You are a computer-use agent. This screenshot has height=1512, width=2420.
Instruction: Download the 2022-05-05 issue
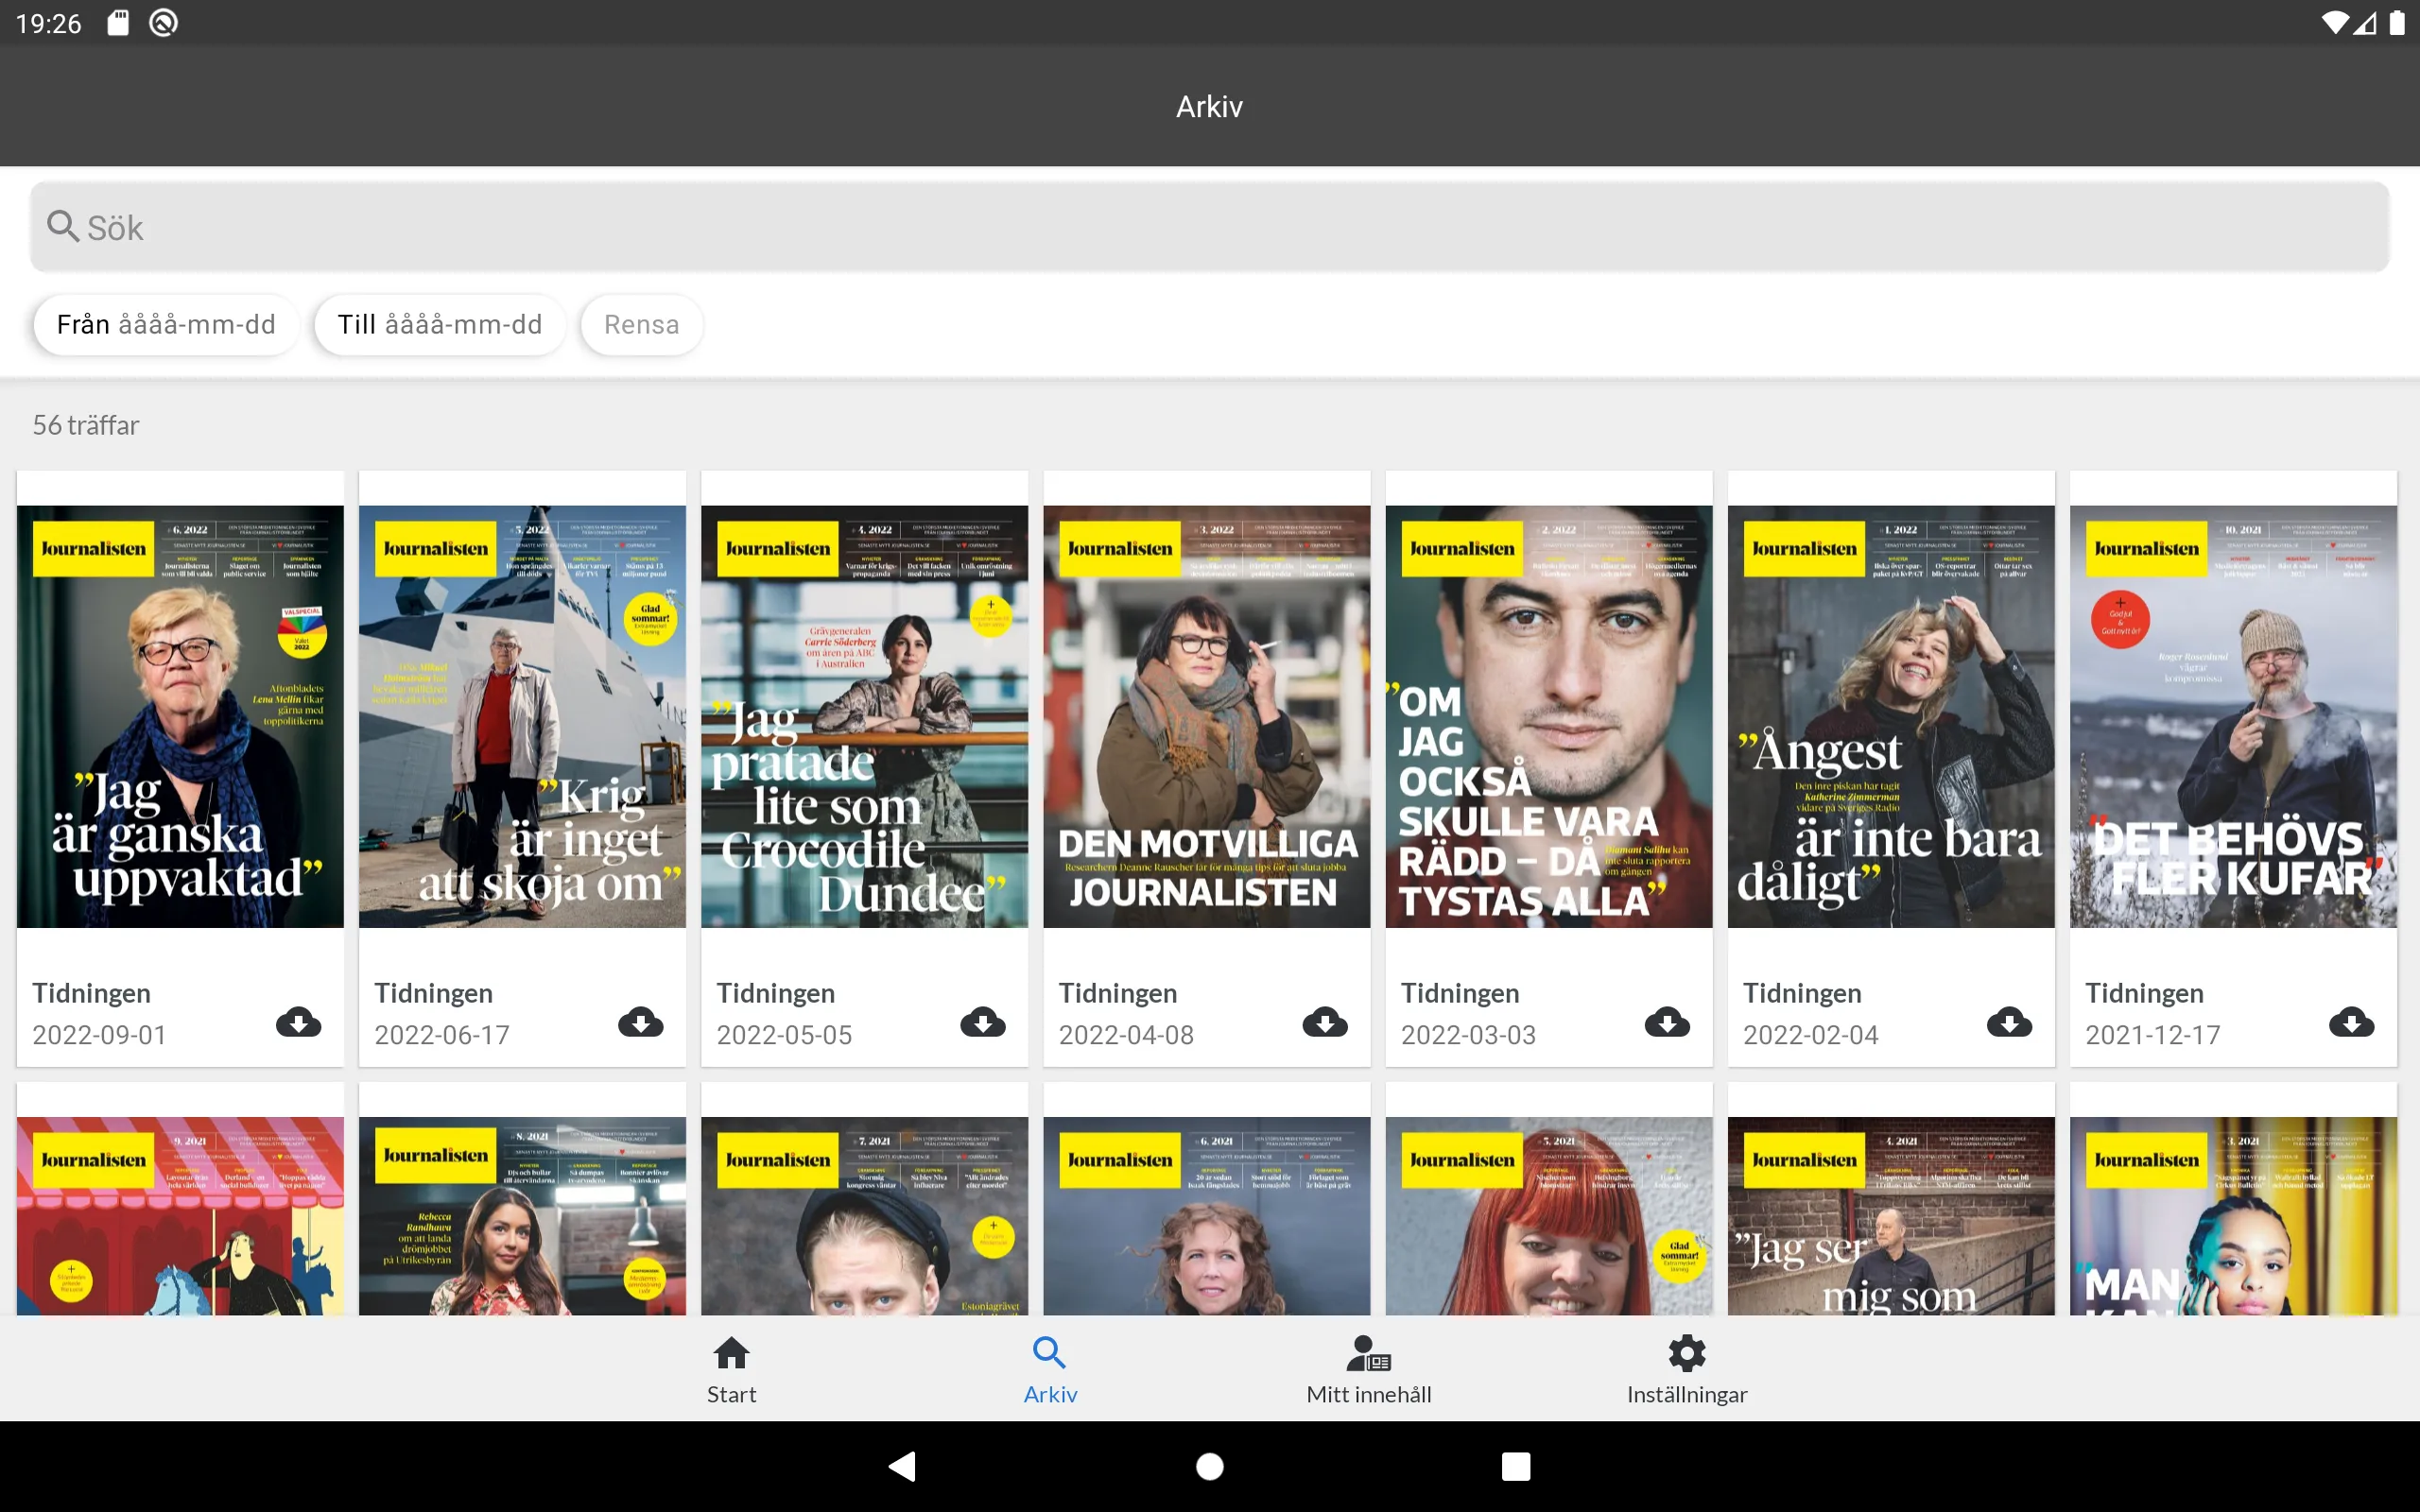point(983,1022)
